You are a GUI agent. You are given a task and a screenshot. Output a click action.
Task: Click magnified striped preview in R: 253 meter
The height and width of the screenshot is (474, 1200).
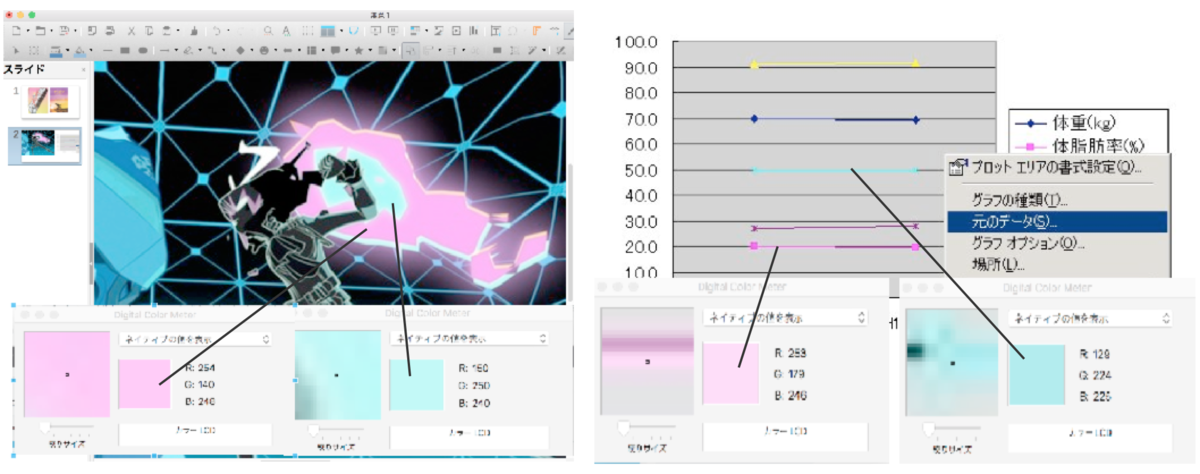[x=647, y=361]
